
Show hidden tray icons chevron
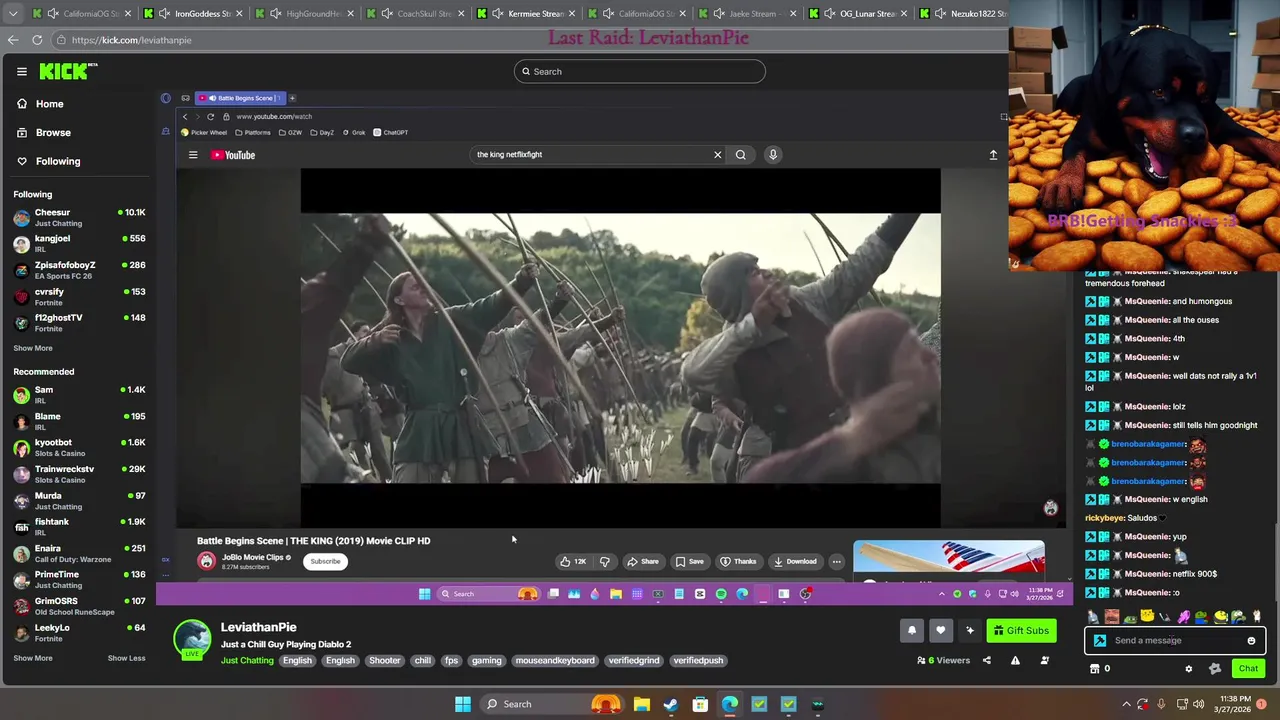tap(1126, 704)
